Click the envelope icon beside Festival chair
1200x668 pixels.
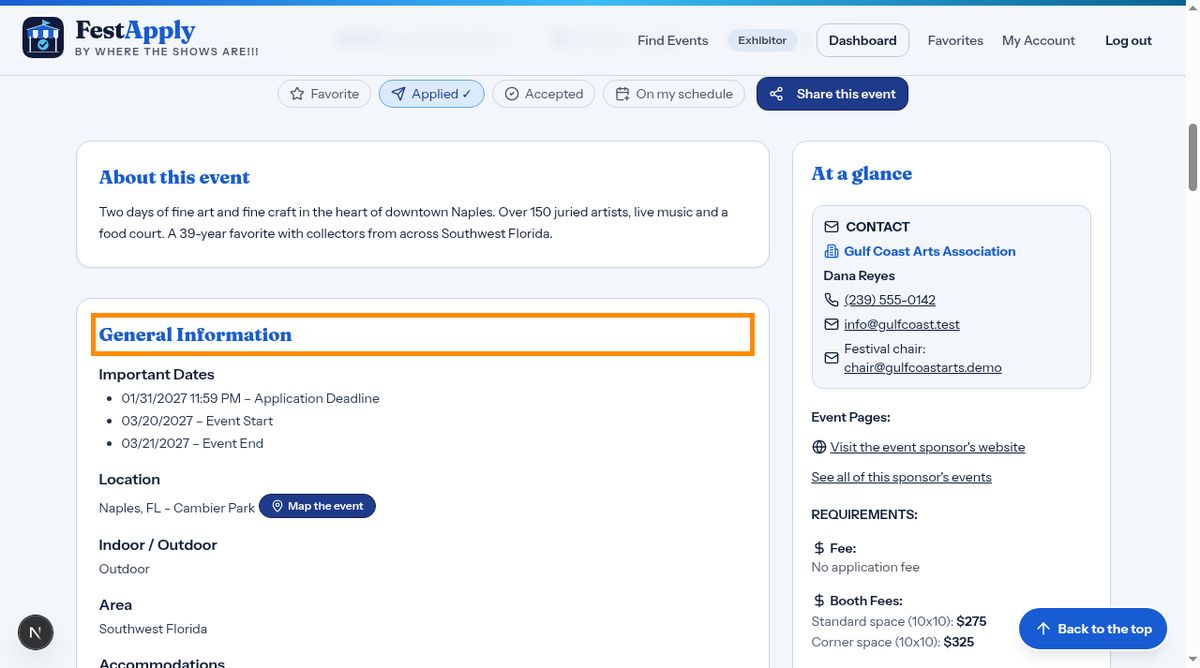tap(831, 358)
